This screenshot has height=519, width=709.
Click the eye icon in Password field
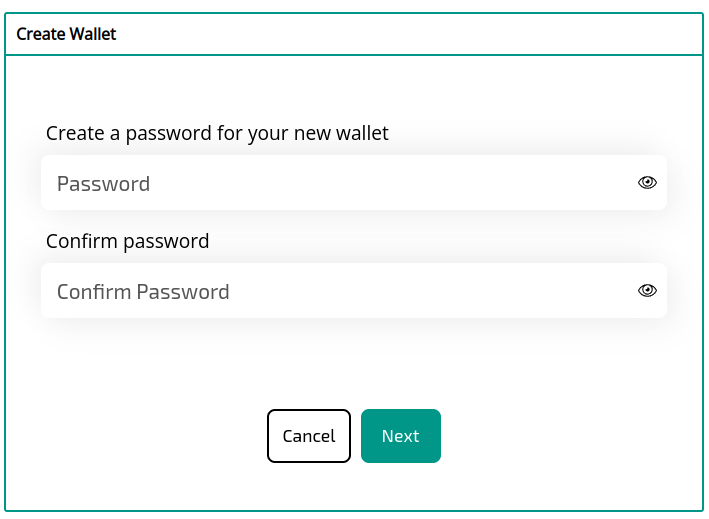647,183
